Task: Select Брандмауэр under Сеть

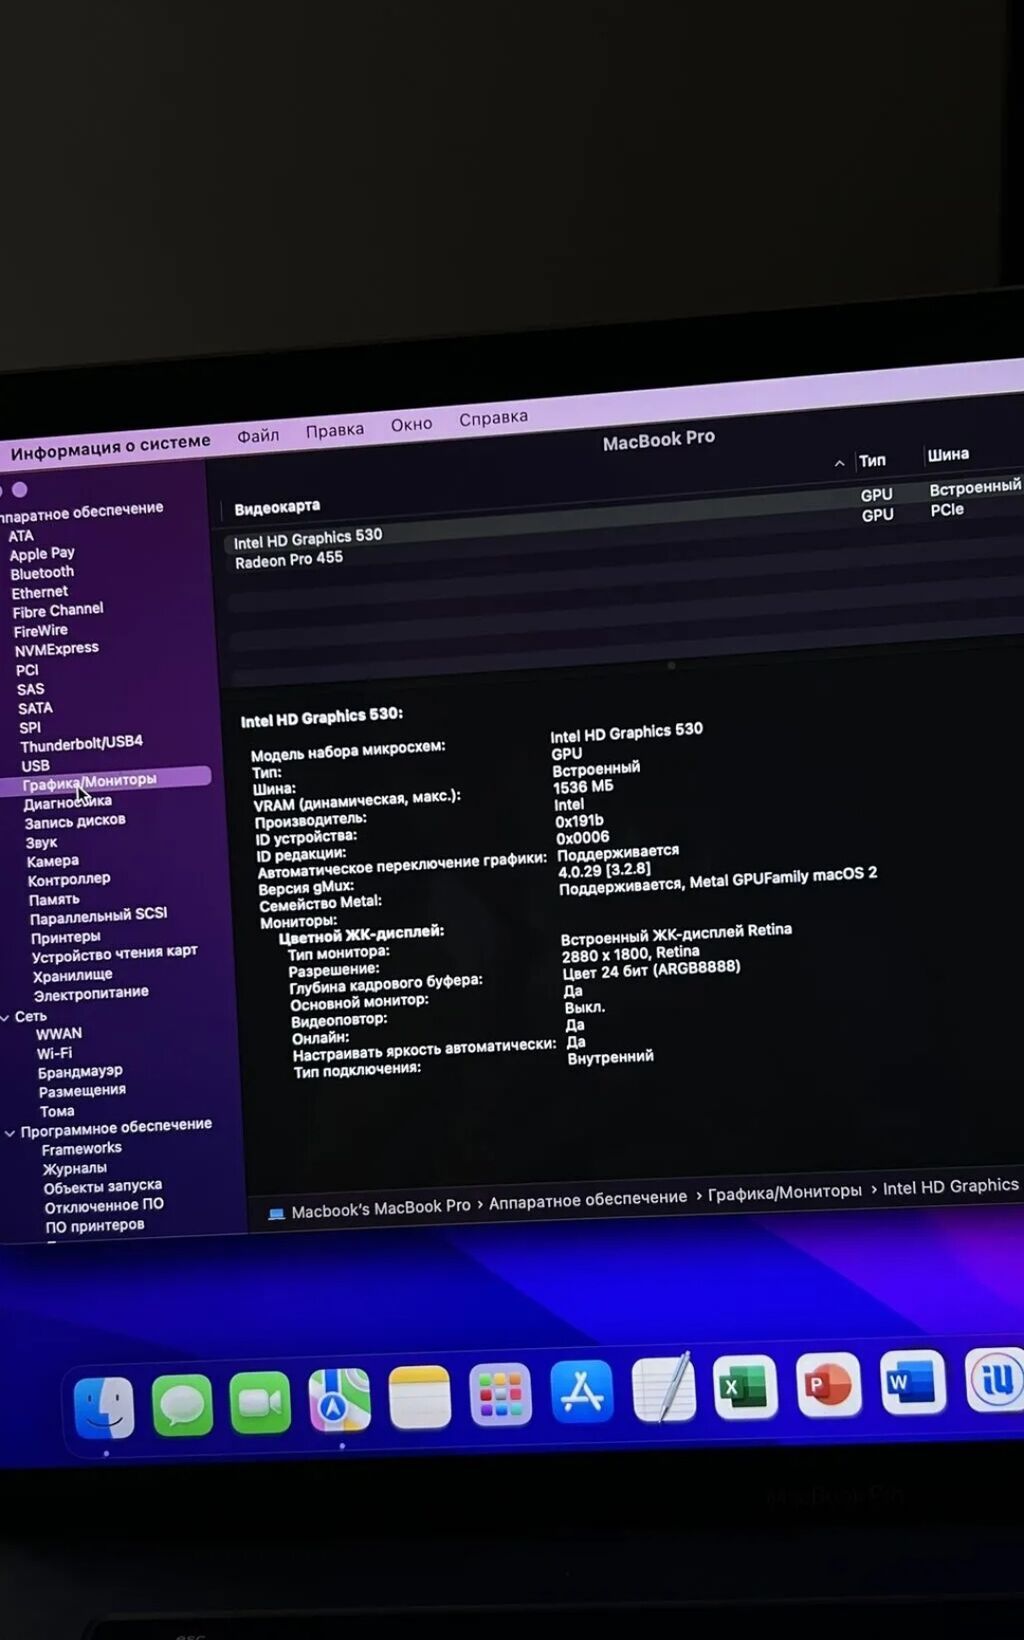Action: point(80,1072)
